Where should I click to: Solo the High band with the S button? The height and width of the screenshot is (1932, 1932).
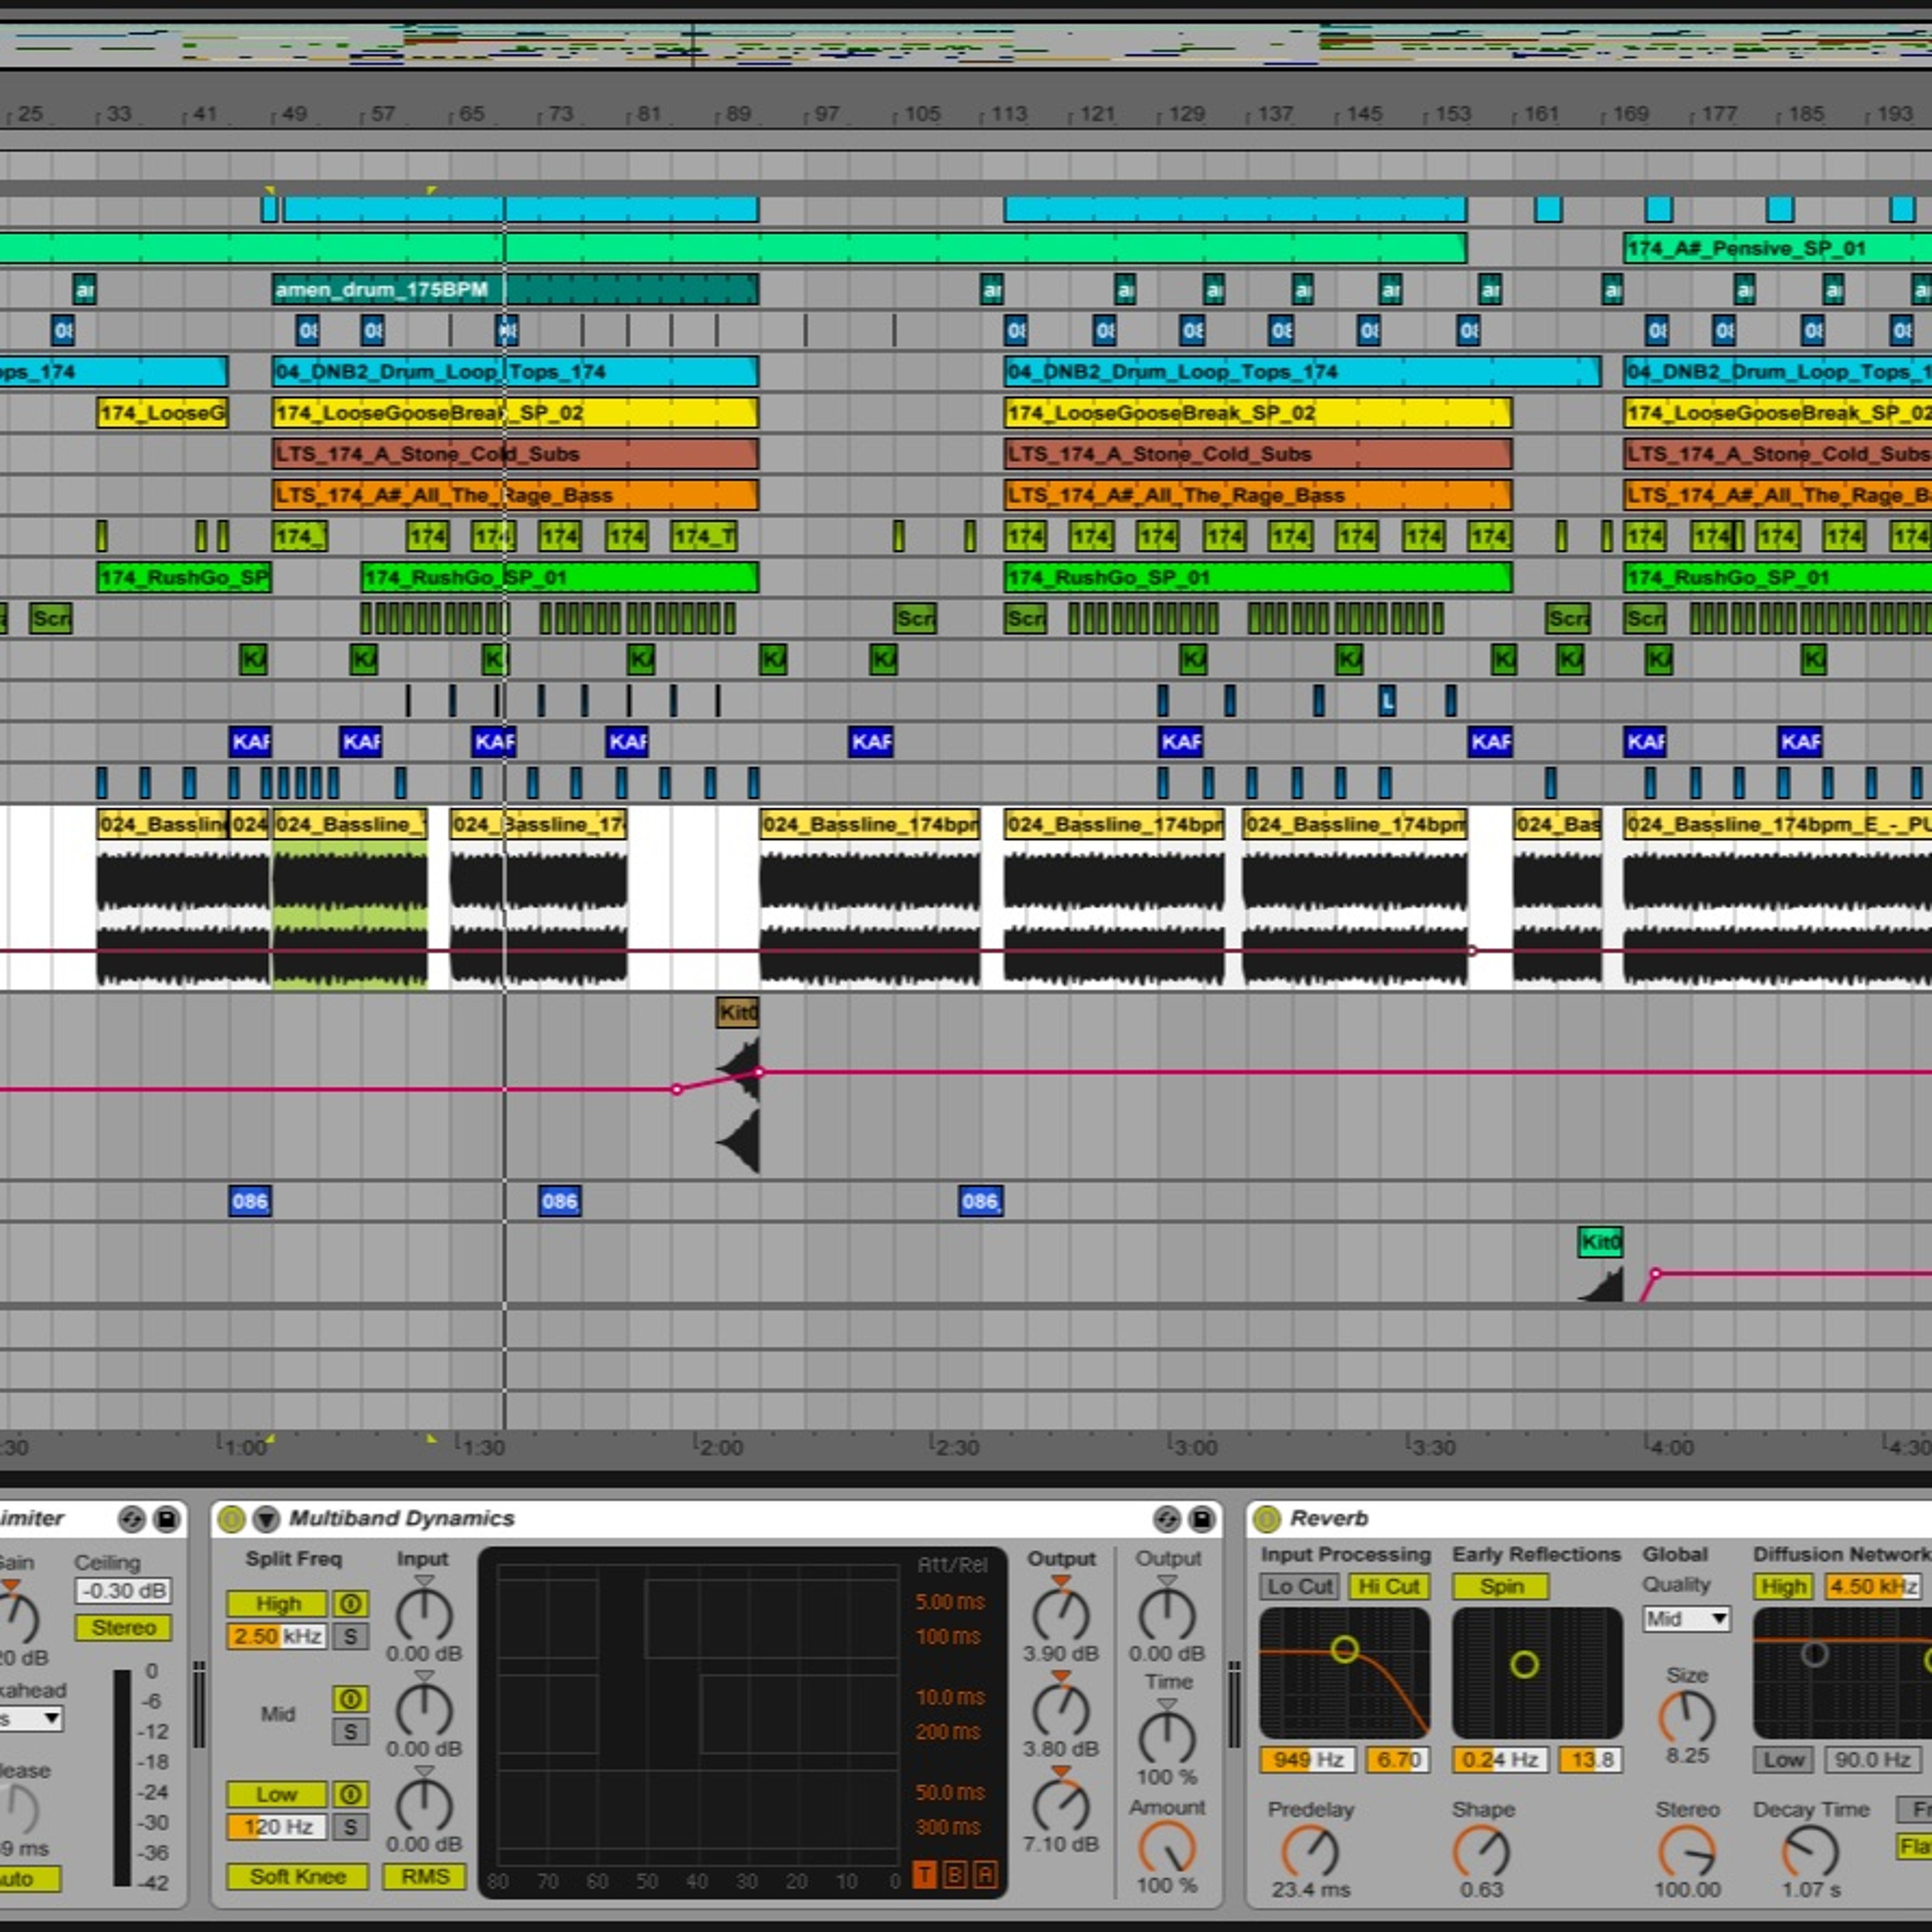point(350,1636)
